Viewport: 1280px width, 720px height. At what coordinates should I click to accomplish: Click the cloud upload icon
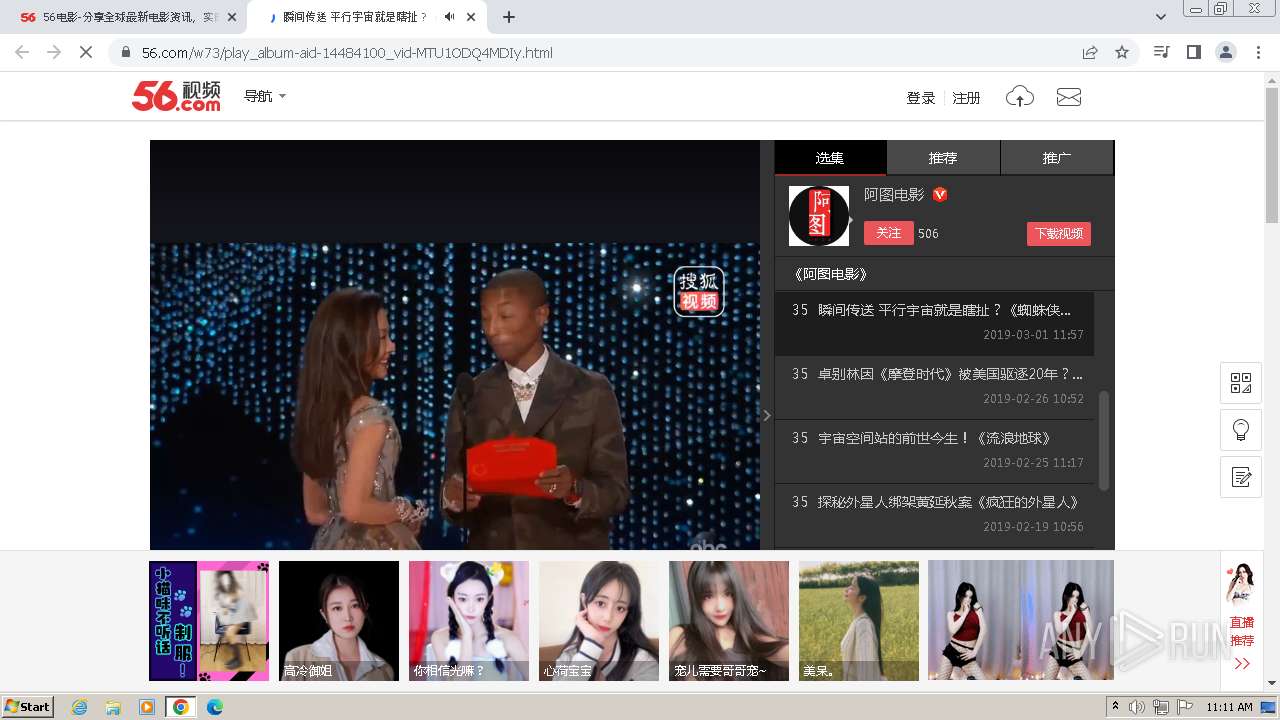(1019, 97)
